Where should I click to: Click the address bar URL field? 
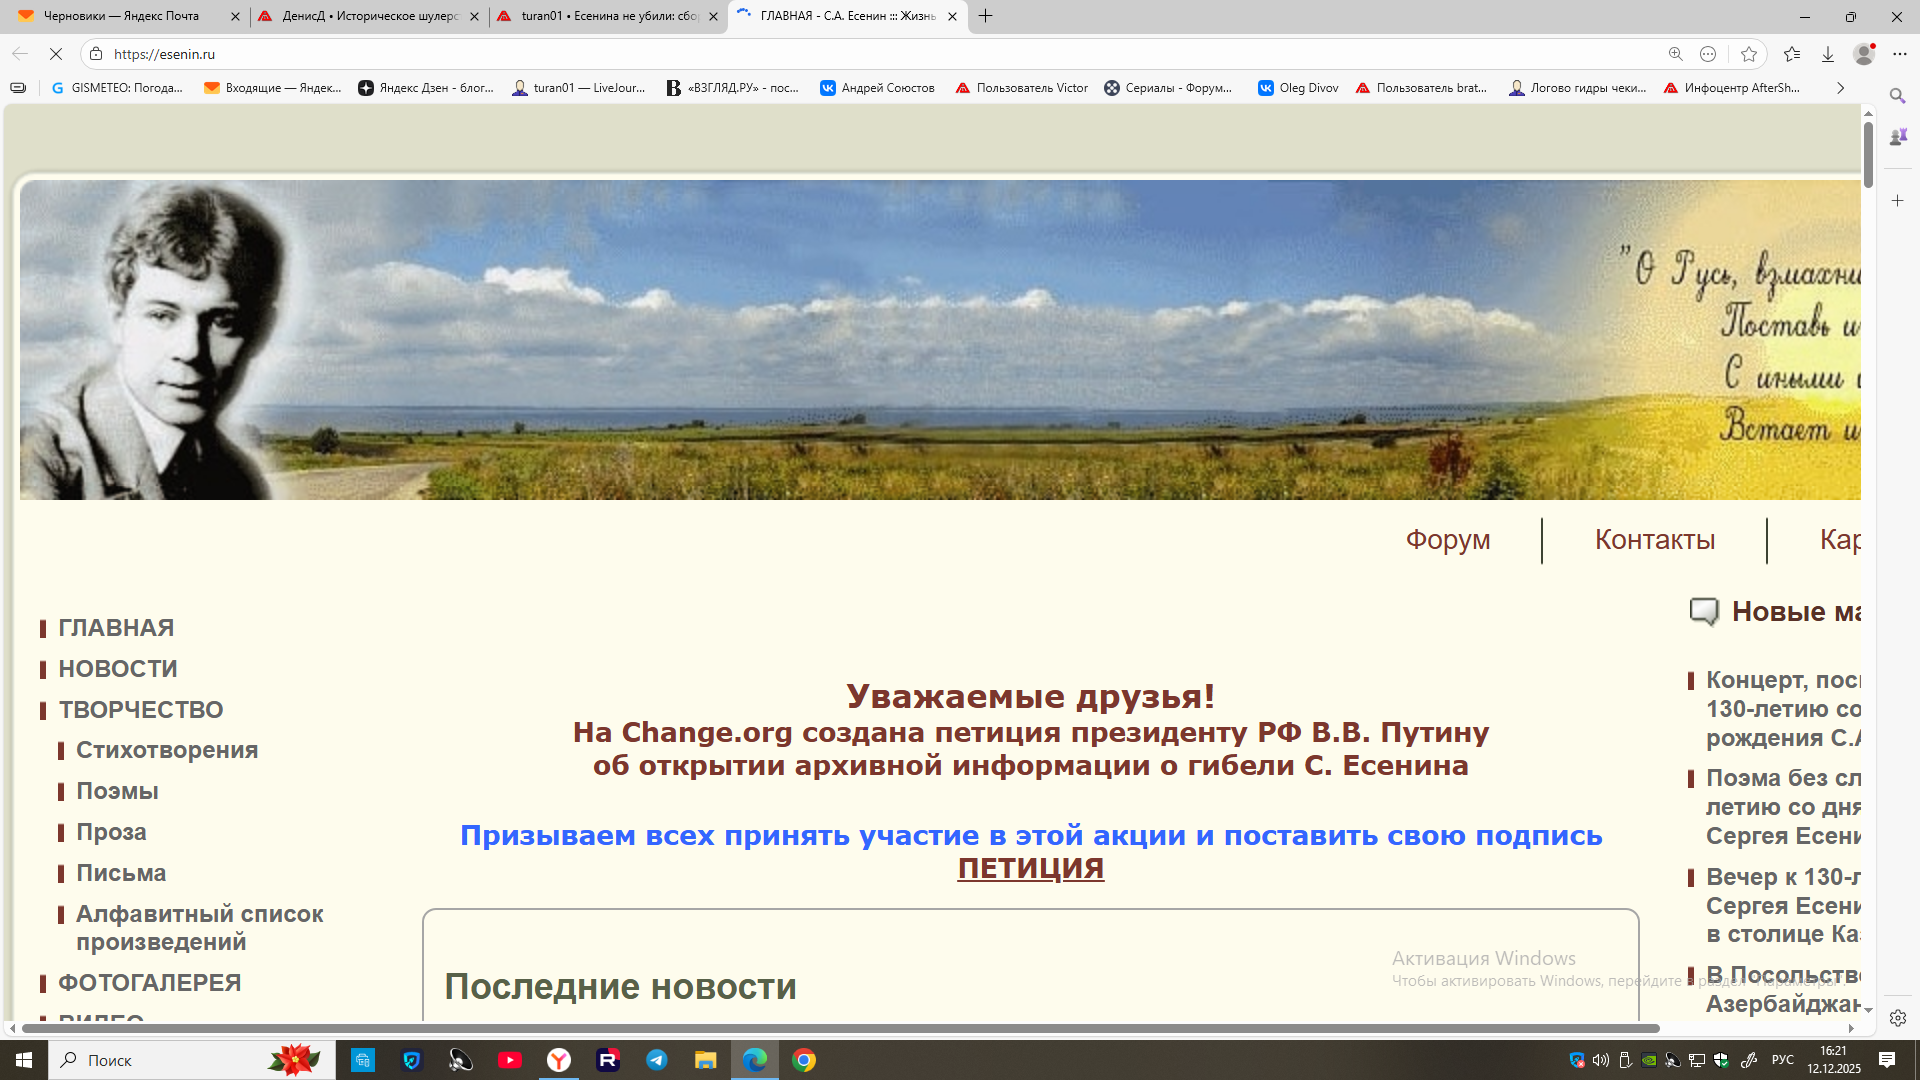800,54
